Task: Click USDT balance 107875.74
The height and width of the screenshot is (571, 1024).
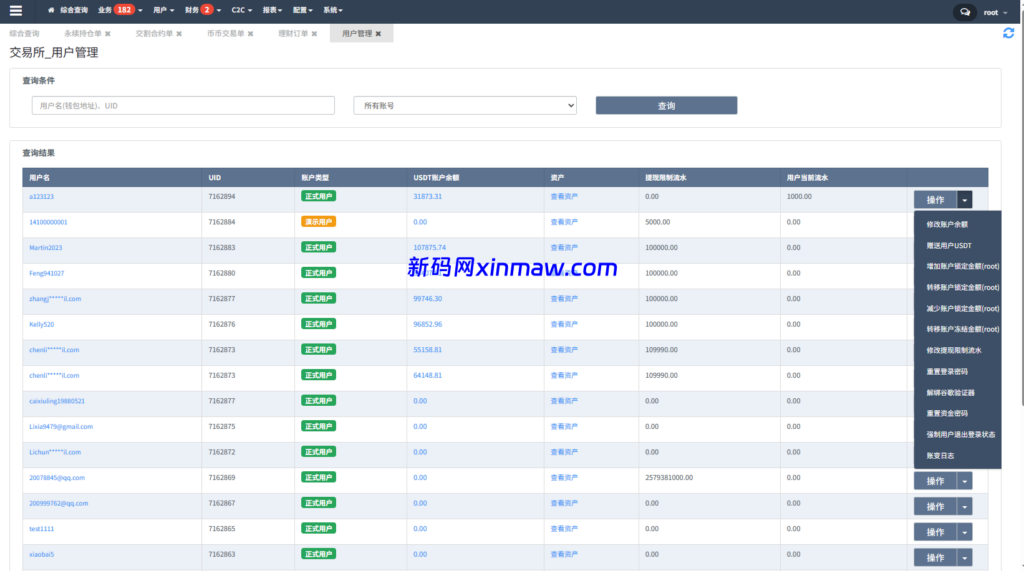Action: pos(429,248)
